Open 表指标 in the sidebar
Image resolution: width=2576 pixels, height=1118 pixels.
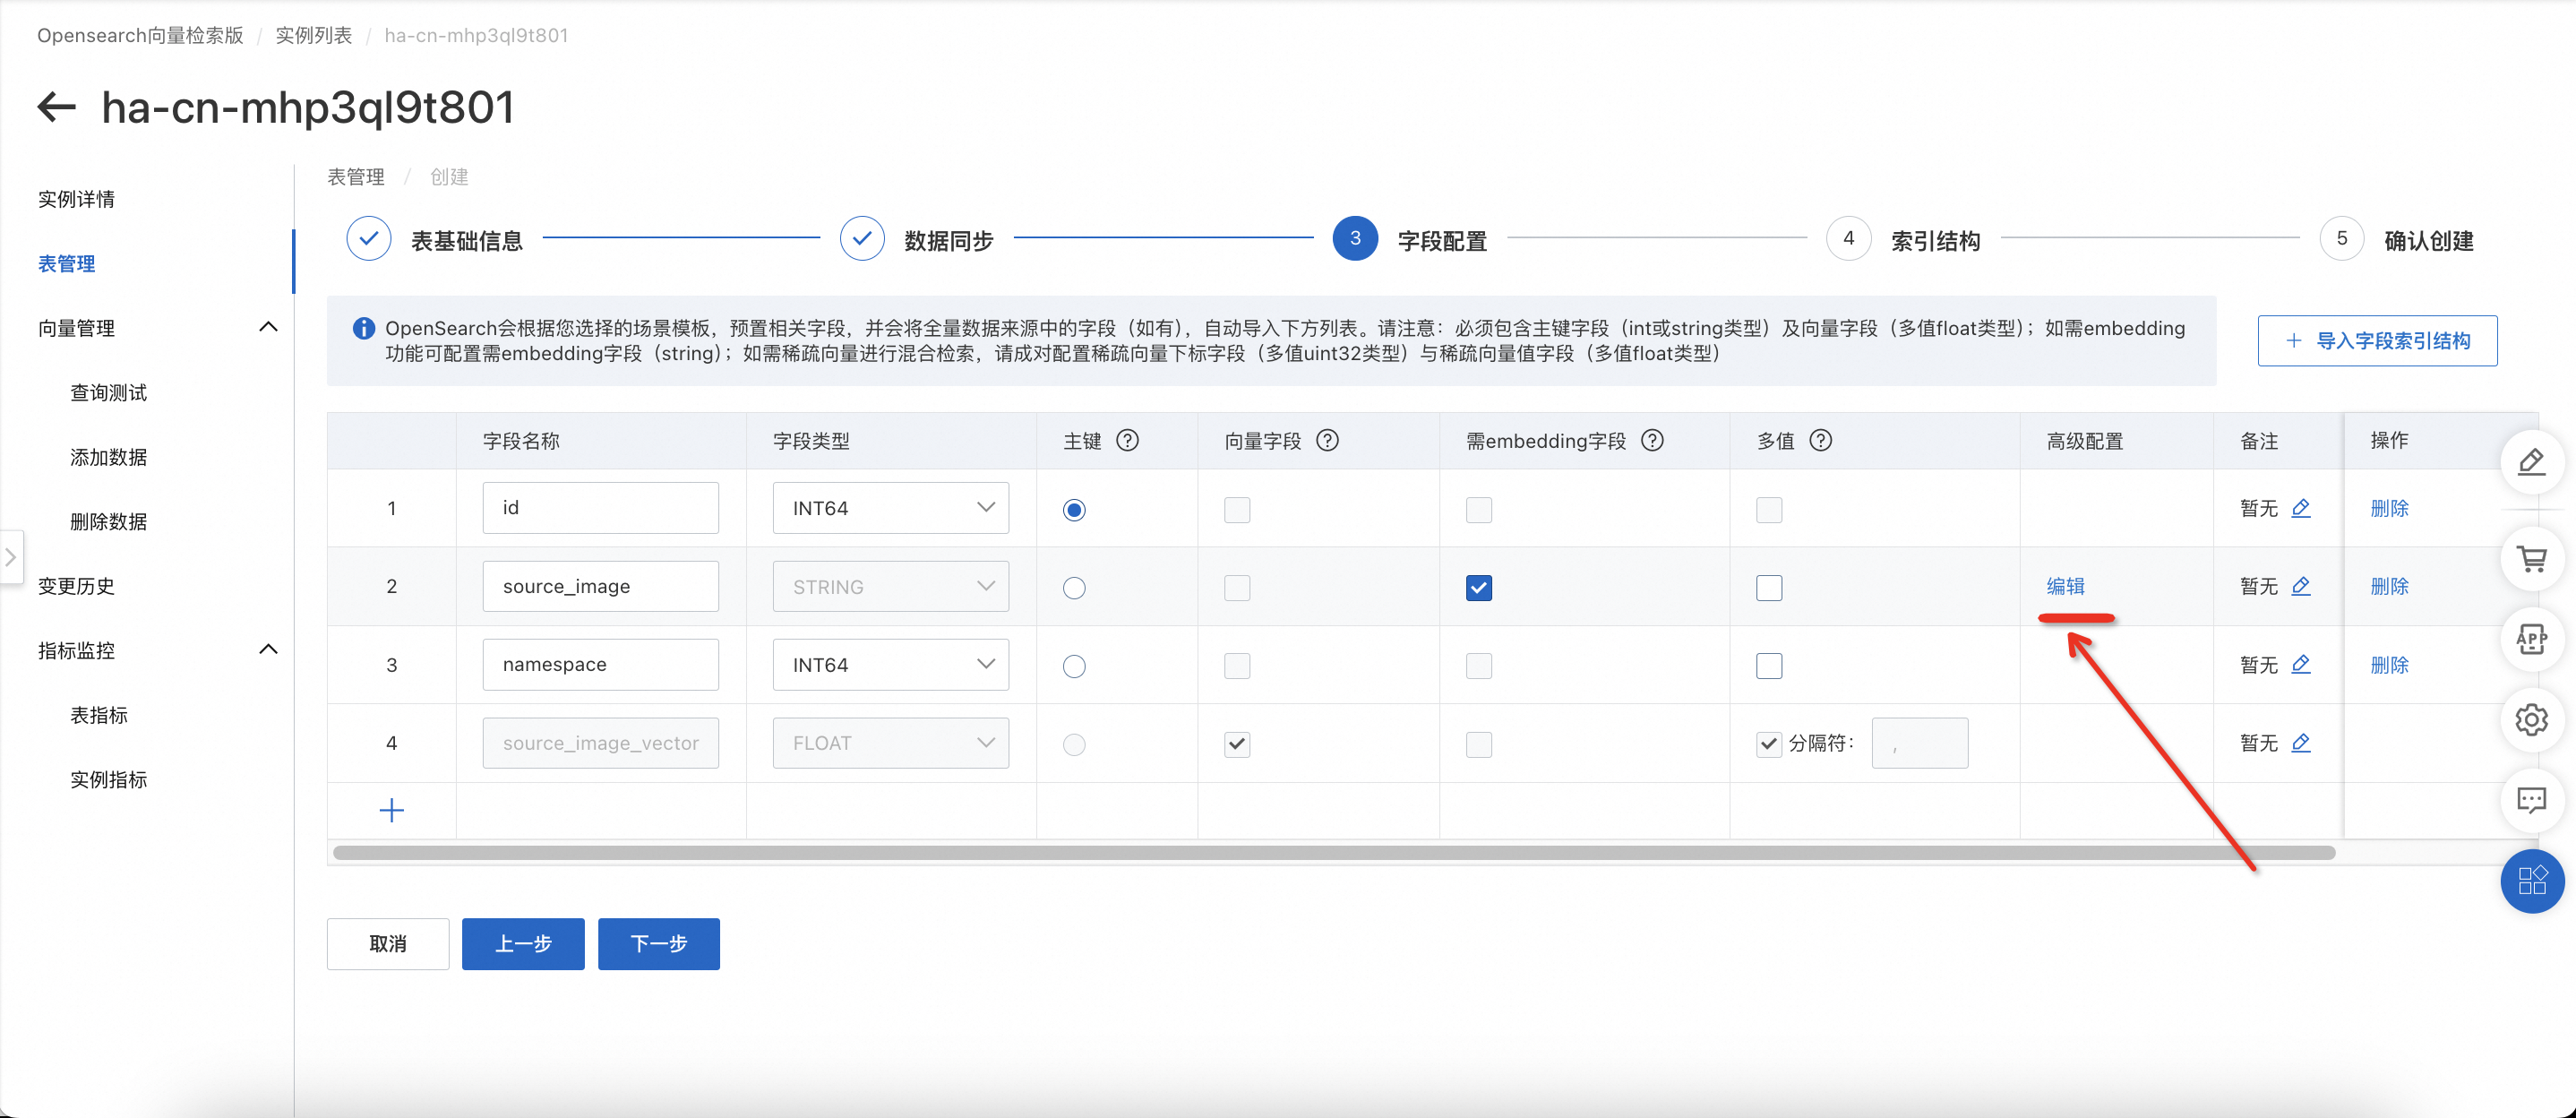[98, 715]
